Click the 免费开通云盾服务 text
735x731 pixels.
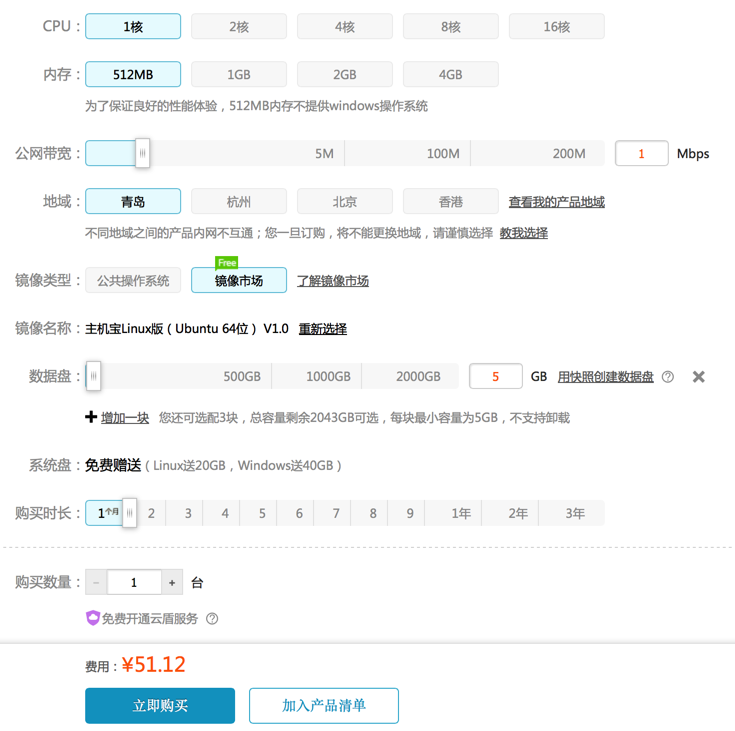pos(150,618)
